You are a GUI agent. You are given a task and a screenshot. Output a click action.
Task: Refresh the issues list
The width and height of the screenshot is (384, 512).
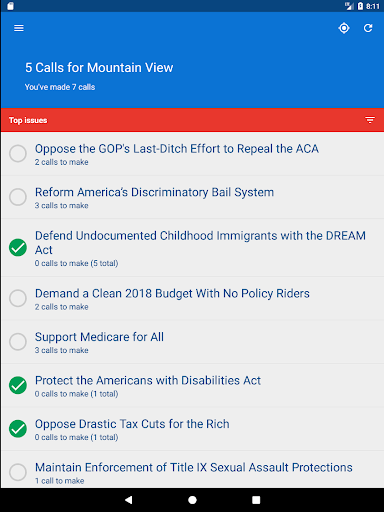pos(368,28)
